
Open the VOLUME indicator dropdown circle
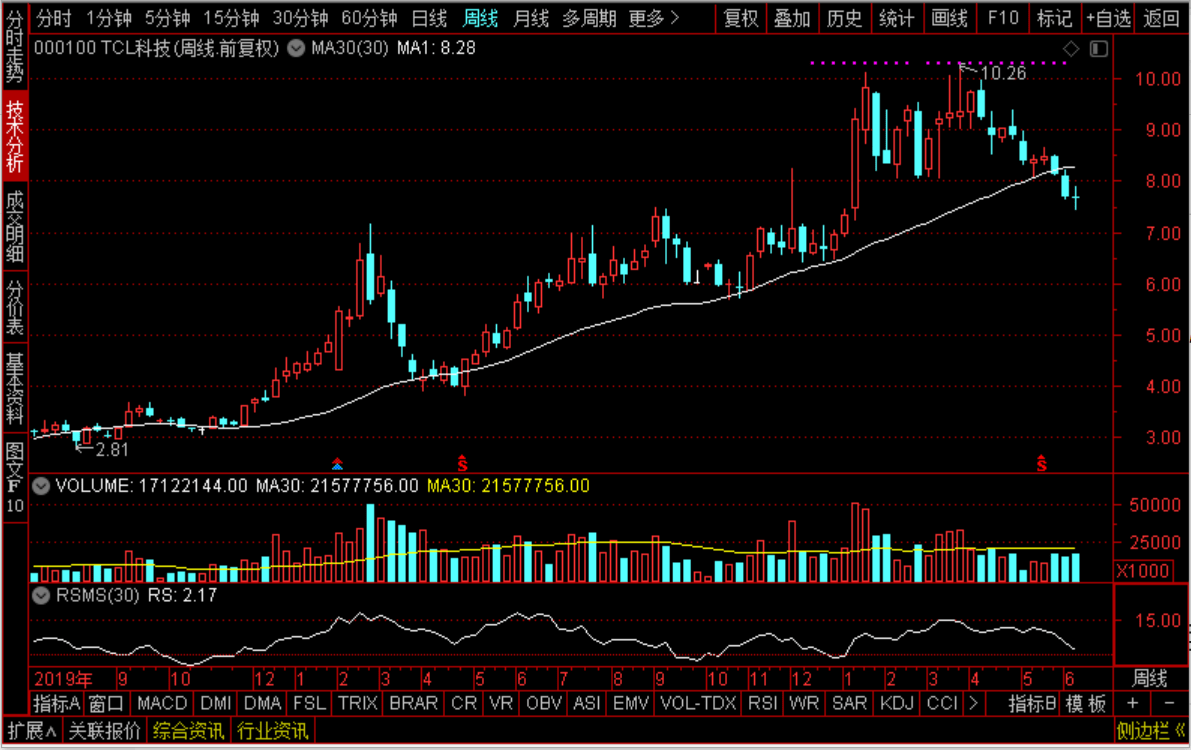(x=41, y=486)
